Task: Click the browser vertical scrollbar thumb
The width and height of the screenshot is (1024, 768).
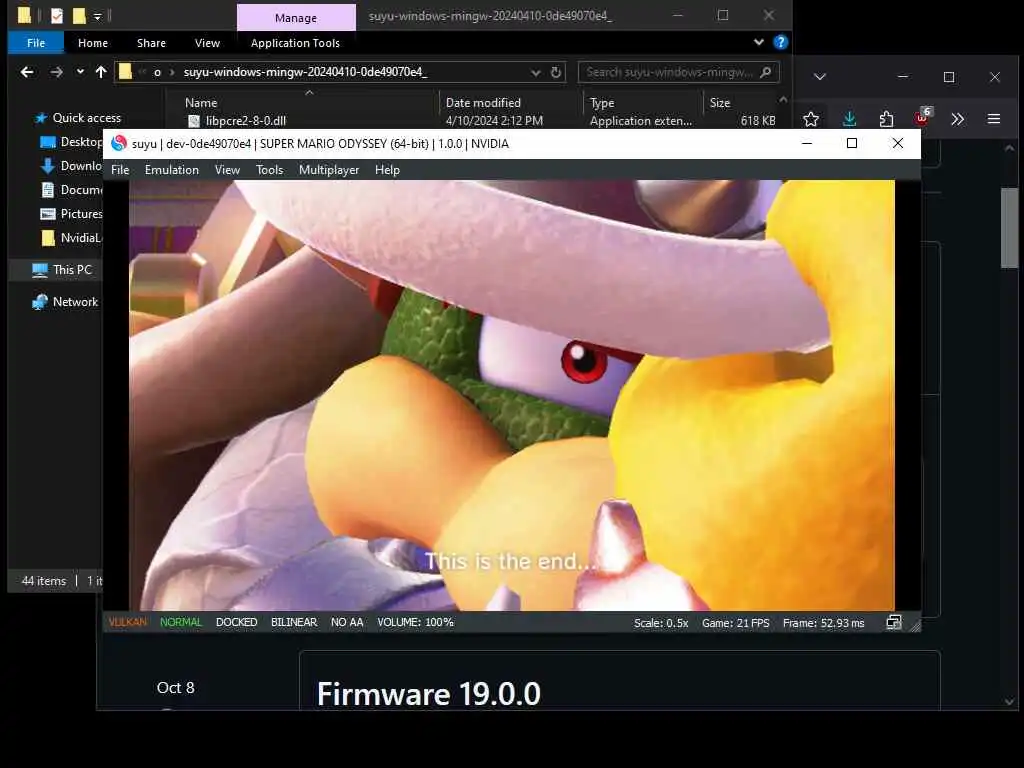Action: tap(1009, 227)
